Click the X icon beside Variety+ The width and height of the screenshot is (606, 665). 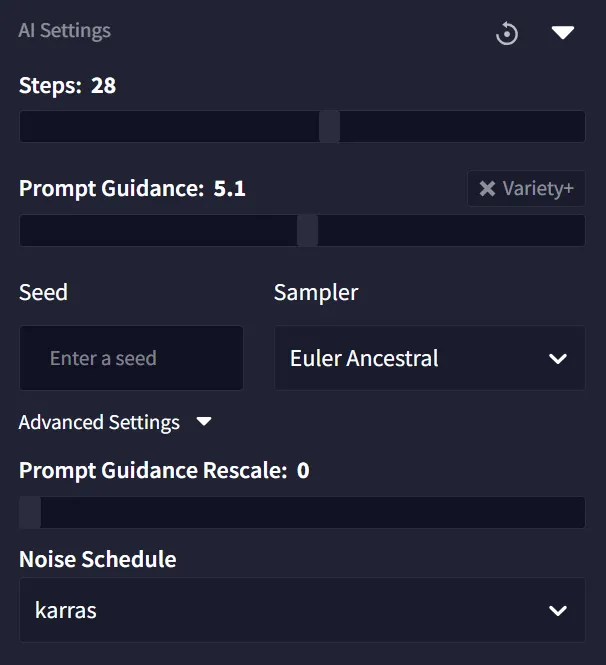pyautogui.click(x=487, y=188)
